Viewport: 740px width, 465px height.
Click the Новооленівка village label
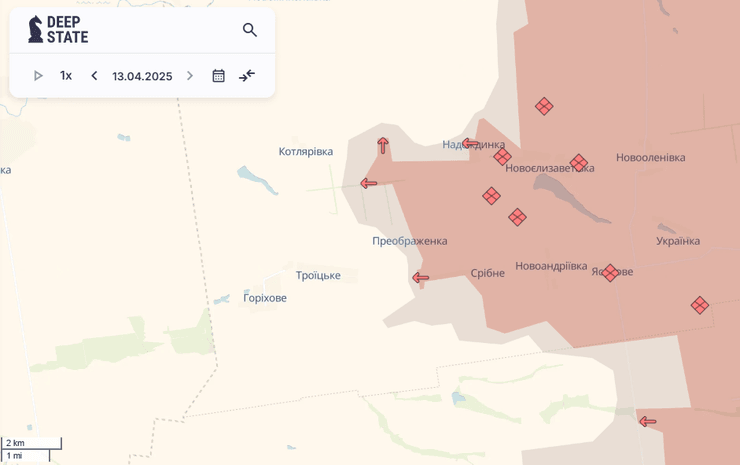click(x=651, y=158)
